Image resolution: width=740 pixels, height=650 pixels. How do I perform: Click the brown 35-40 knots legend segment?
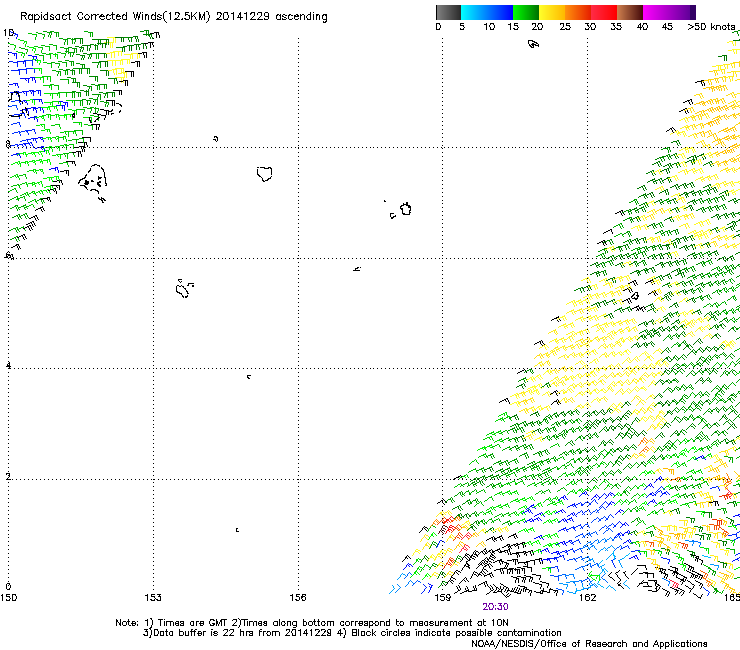pyautogui.click(x=630, y=12)
